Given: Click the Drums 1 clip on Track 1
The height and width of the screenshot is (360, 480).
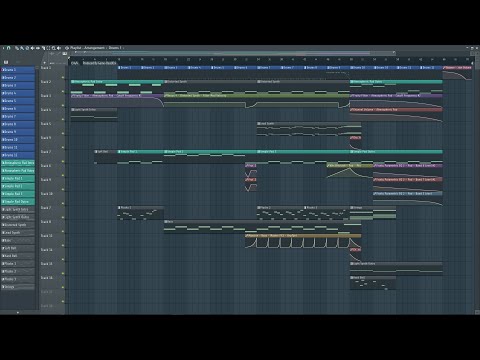Looking at the screenshot, I should 129,68.
